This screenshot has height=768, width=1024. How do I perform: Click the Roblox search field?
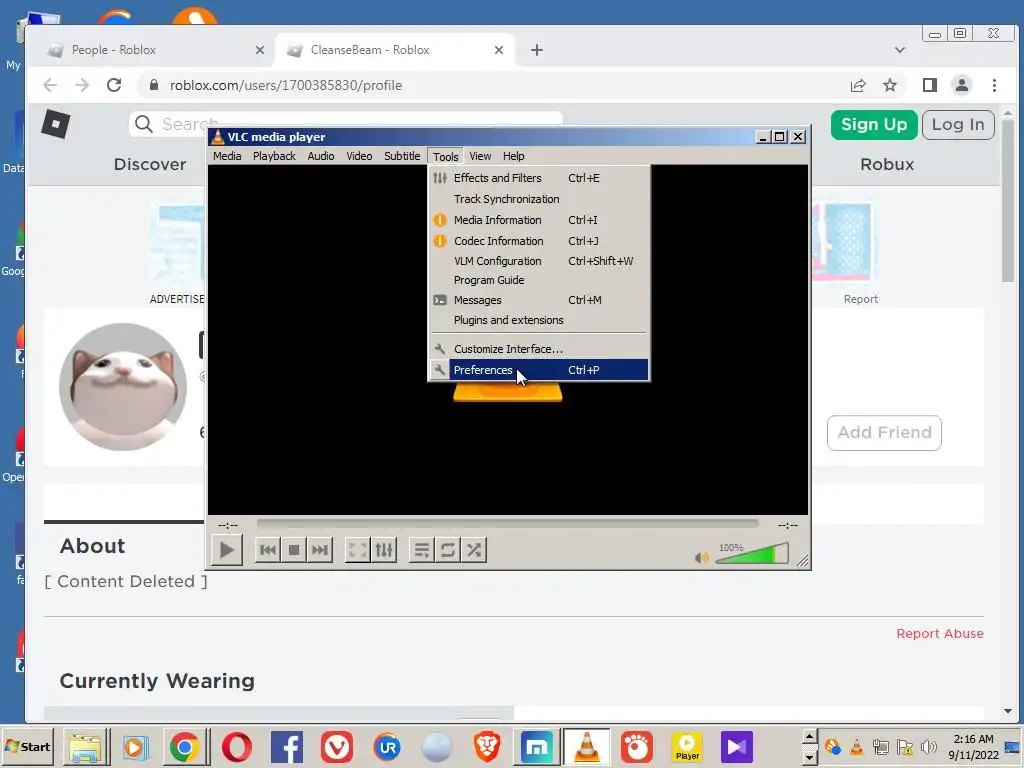[346, 124]
